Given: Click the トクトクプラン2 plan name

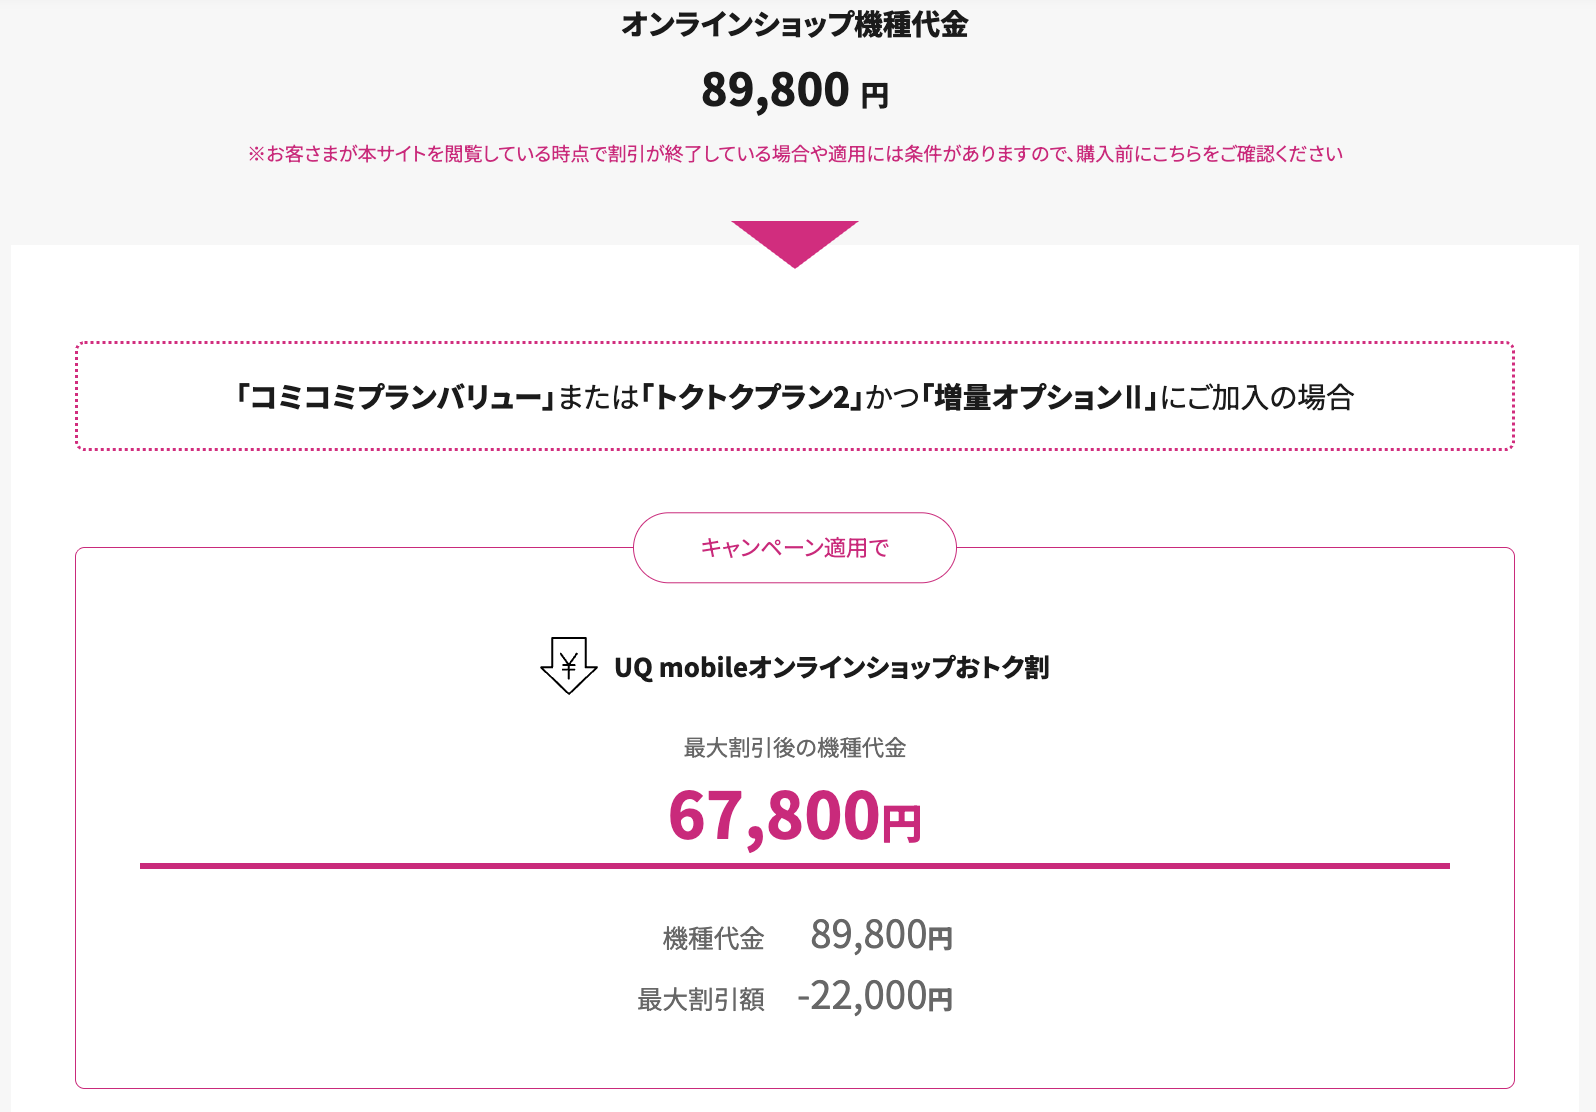Looking at the screenshot, I should [752, 398].
